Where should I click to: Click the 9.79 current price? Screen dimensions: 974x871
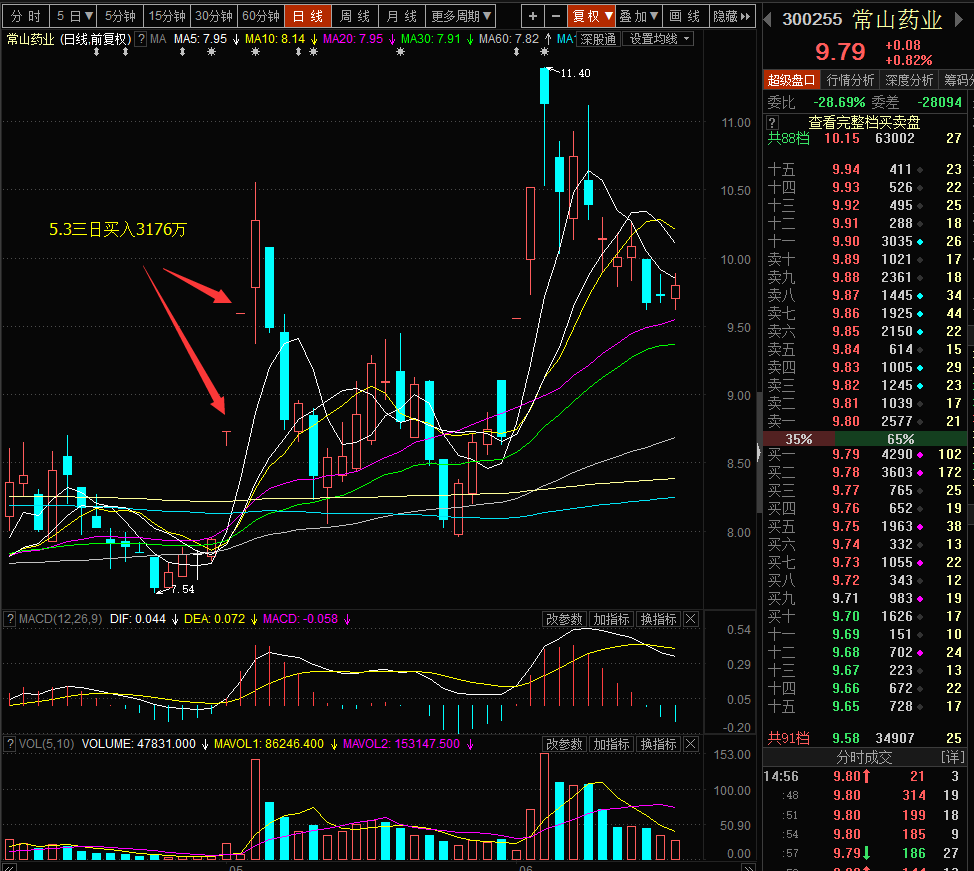coord(840,52)
